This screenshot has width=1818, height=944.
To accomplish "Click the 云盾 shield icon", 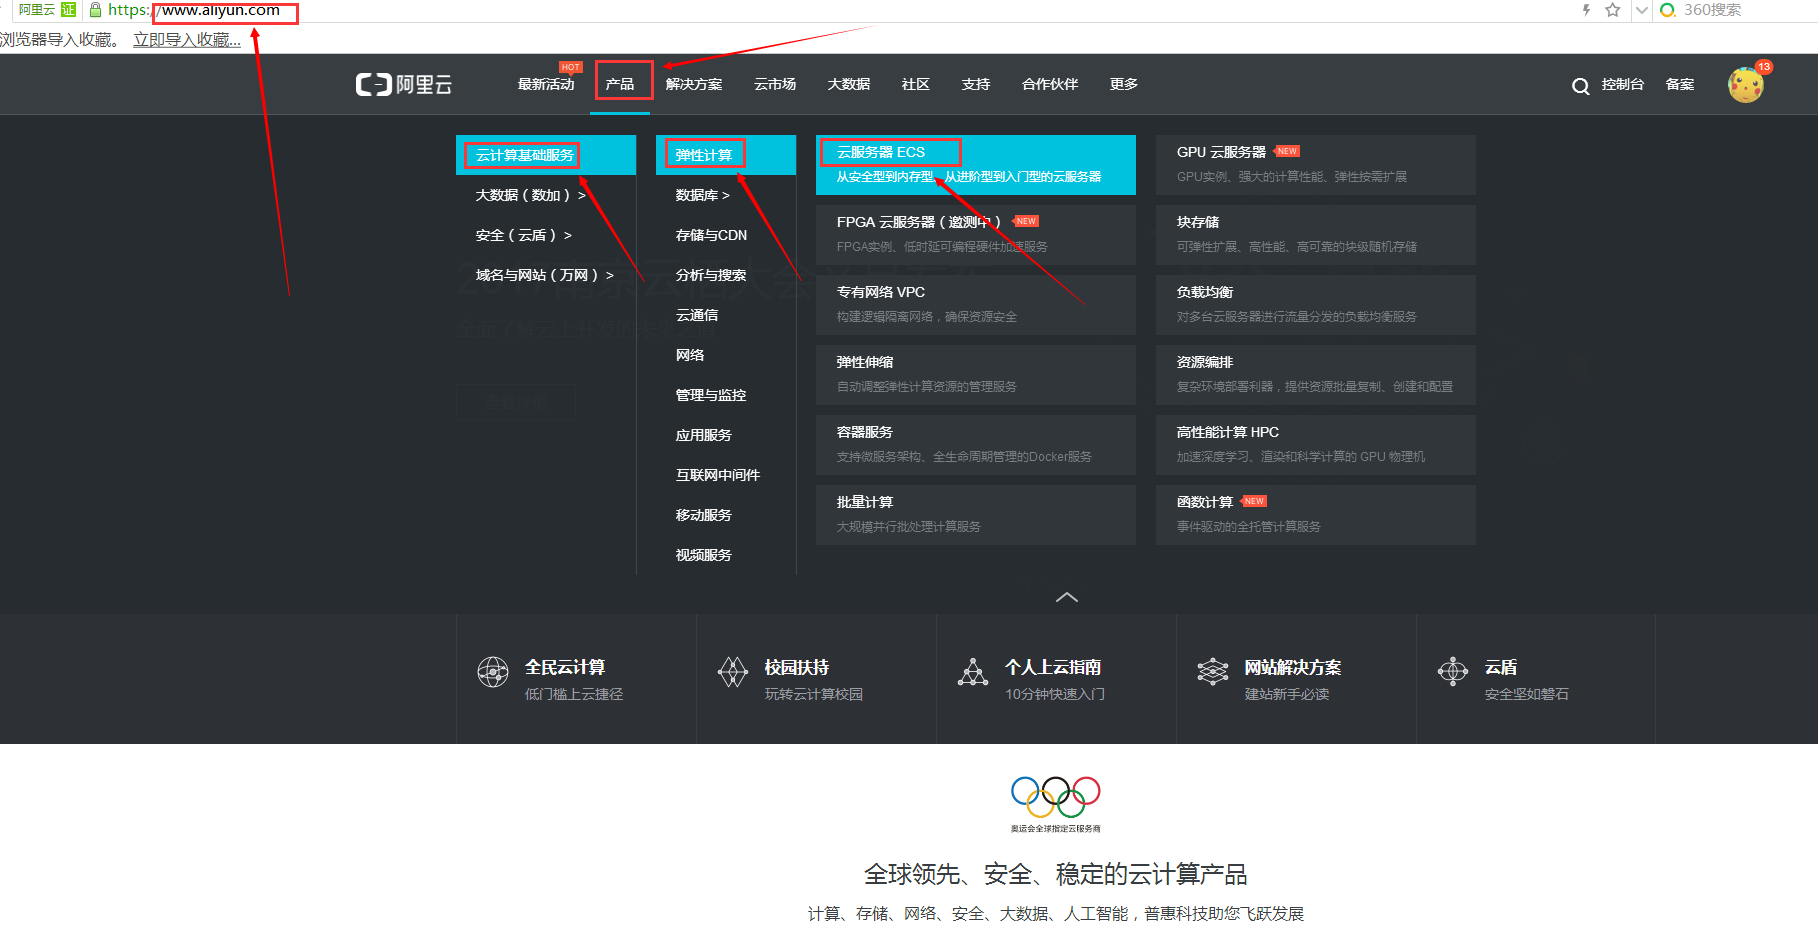I will 1453,672.
